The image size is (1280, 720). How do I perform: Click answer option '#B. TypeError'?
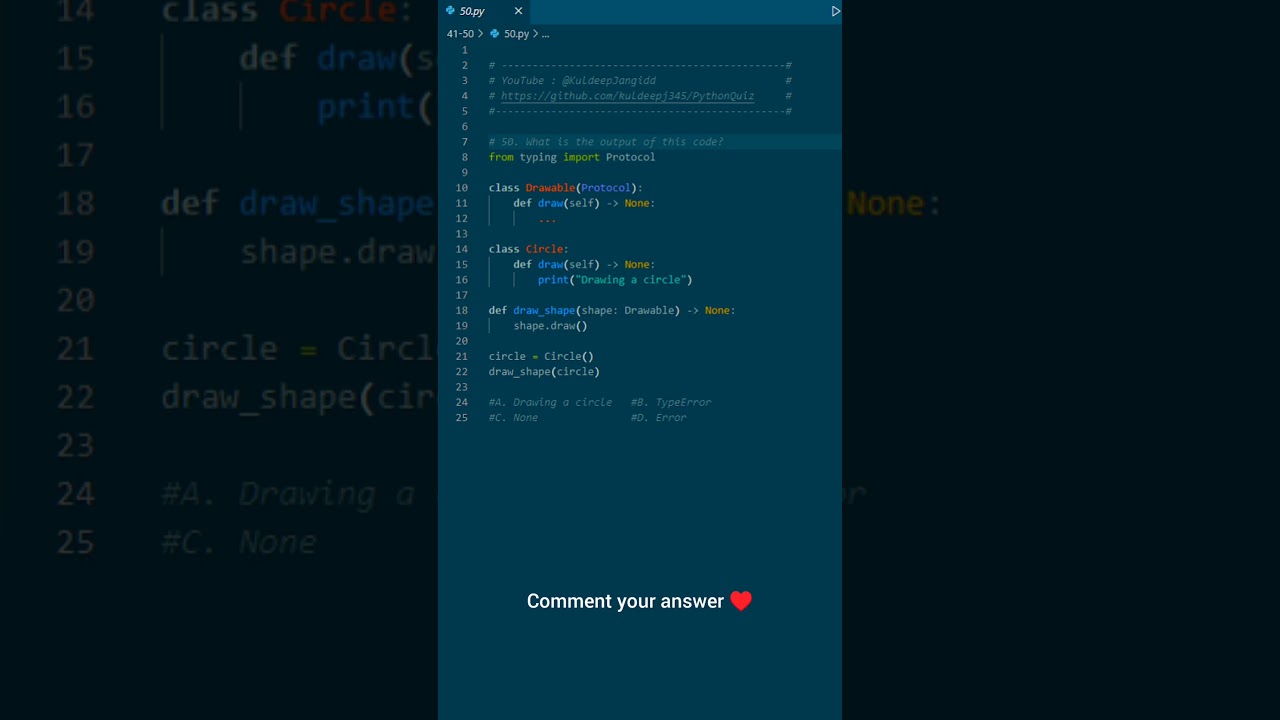pyautogui.click(x=671, y=403)
